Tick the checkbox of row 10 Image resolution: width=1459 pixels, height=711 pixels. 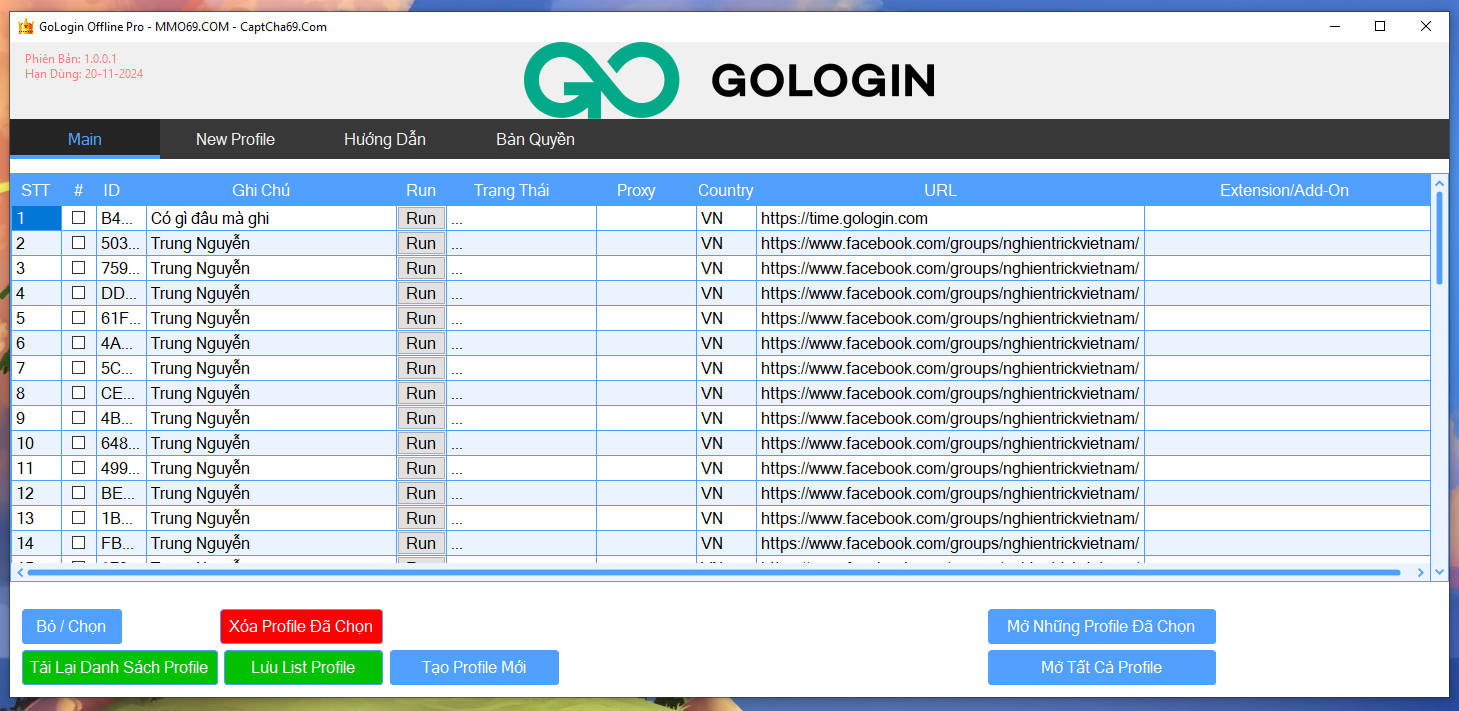78,442
